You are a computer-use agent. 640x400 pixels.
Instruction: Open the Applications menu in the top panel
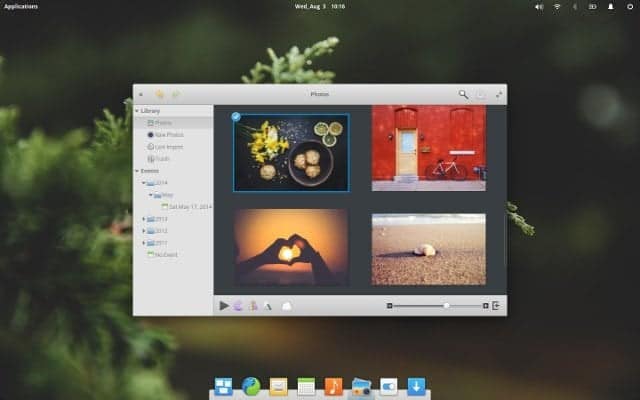point(21,7)
